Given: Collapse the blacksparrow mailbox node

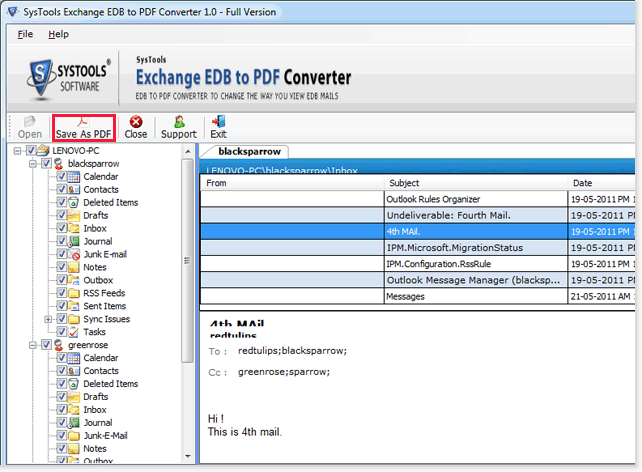Looking at the screenshot, I should [33, 164].
